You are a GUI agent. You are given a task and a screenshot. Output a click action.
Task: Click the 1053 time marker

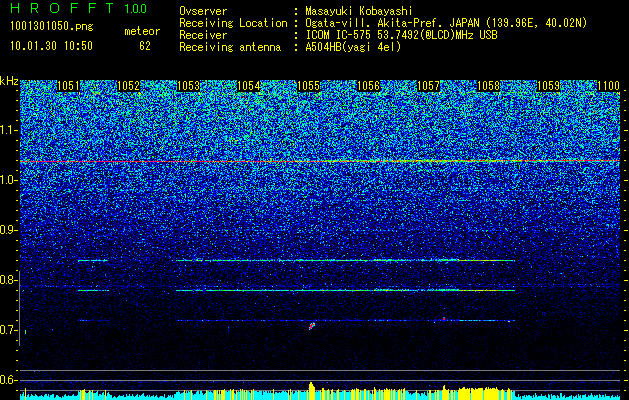pos(188,86)
